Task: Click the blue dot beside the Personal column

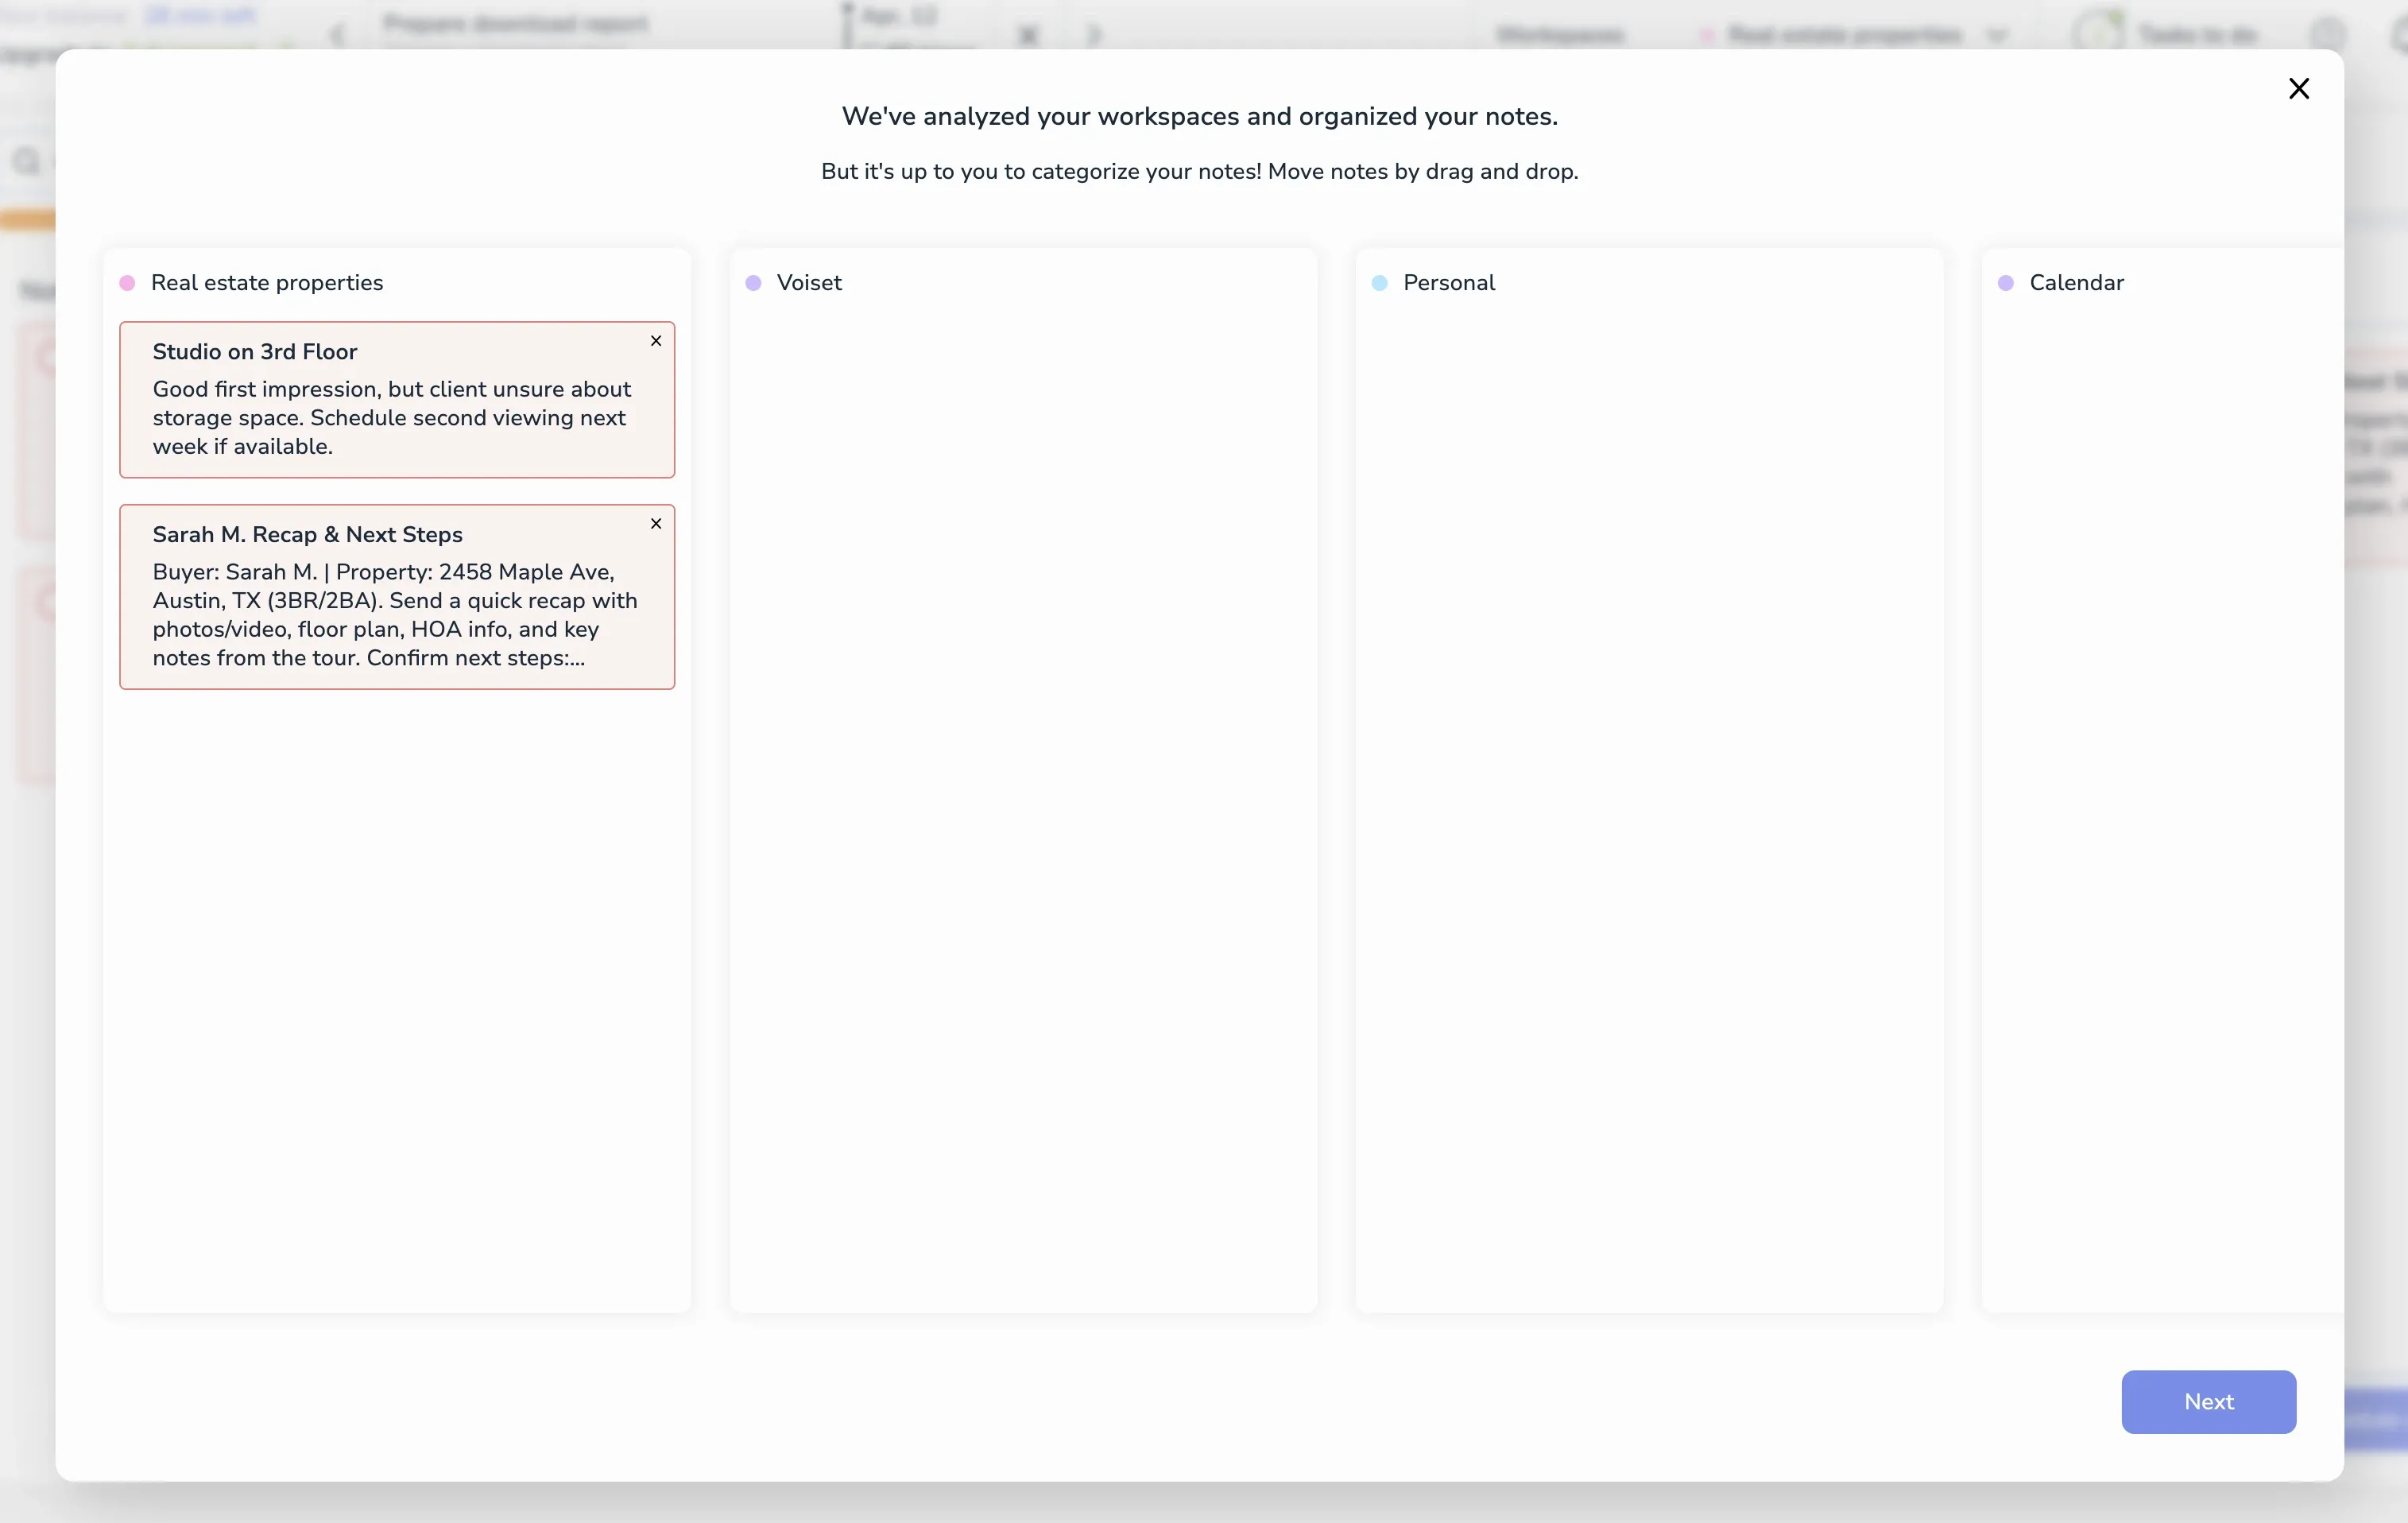Action: point(1380,283)
